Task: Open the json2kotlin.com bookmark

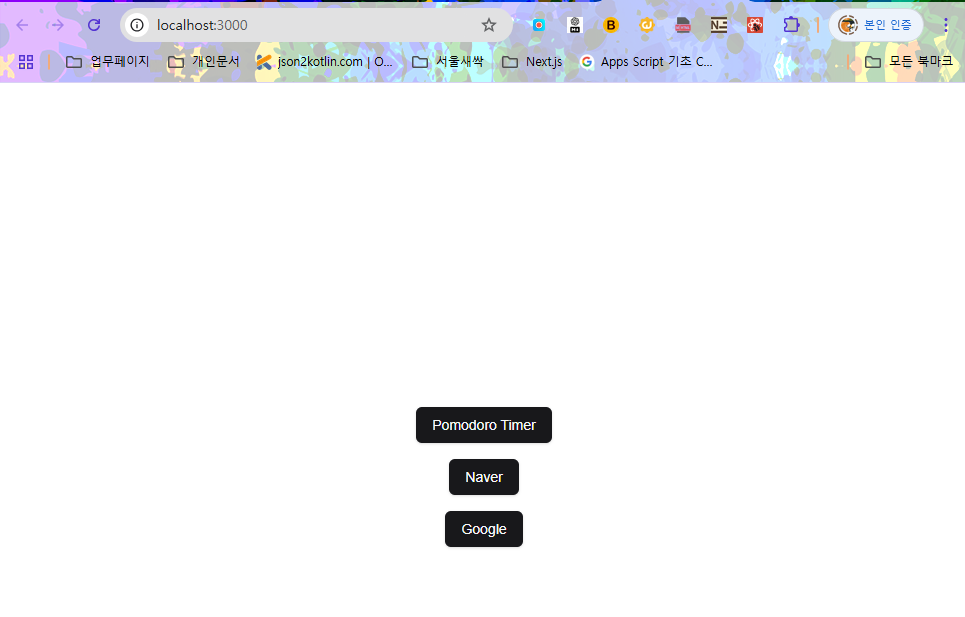Action: (324, 62)
